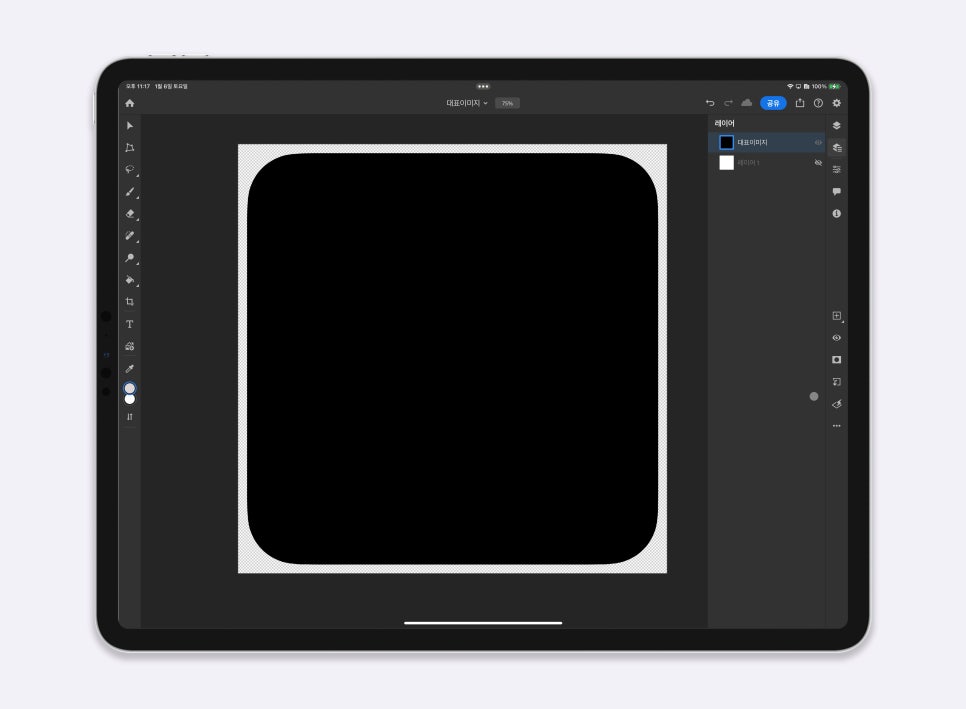Open more layer actions ellipsis
Image resolution: width=966 pixels, height=709 pixels.
click(x=837, y=426)
